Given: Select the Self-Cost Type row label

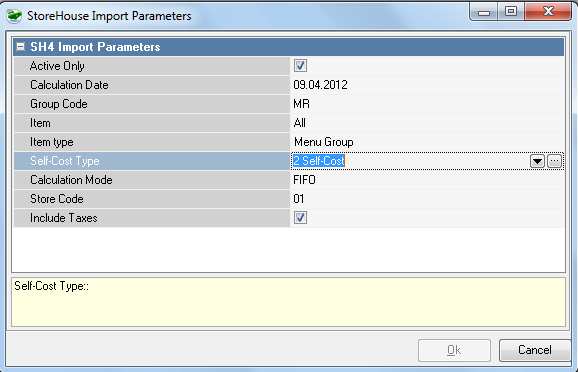Looking at the screenshot, I should coord(65,161).
